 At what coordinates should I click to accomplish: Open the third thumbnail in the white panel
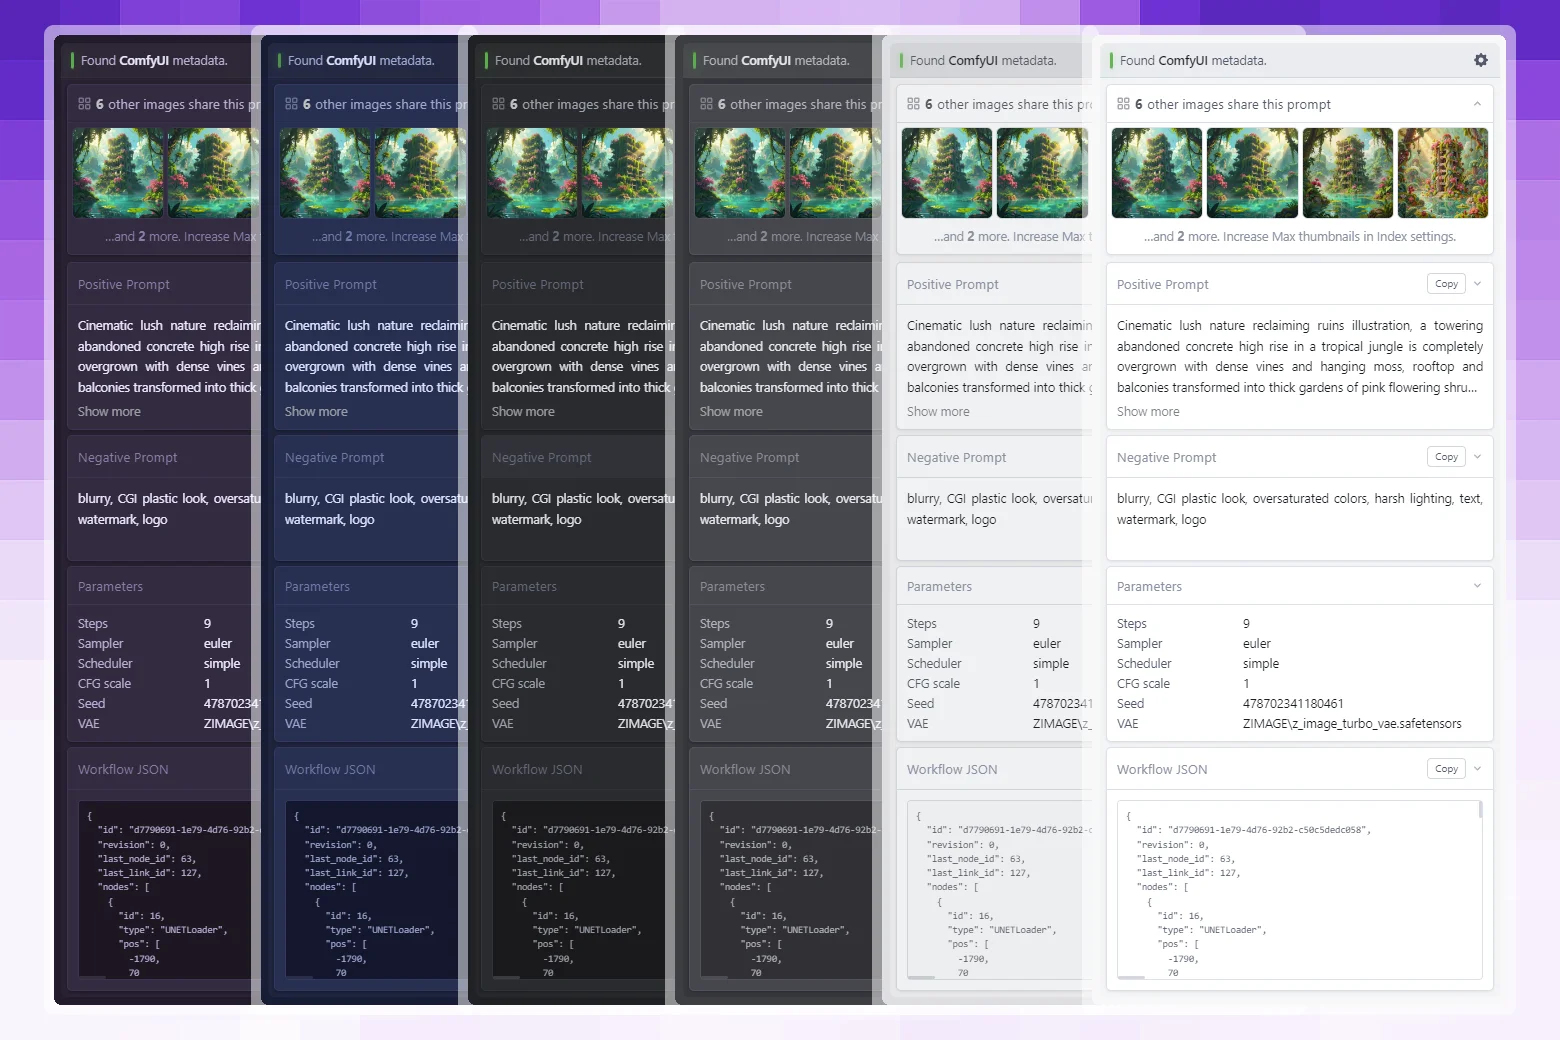(1347, 173)
